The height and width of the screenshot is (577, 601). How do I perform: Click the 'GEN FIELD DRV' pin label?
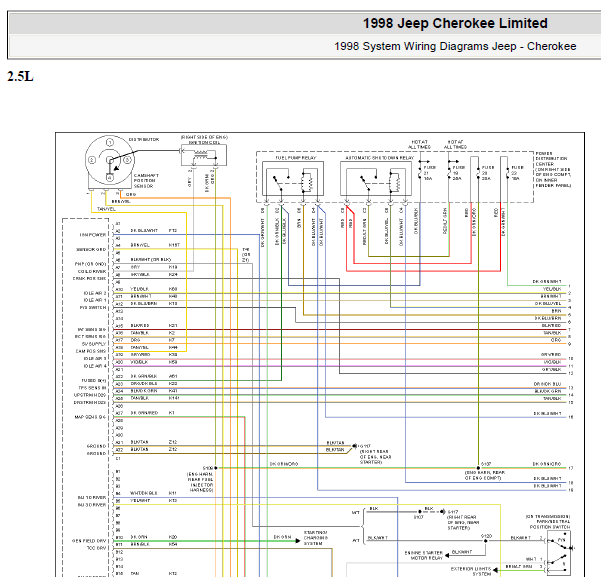pyautogui.click(x=89, y=541)
